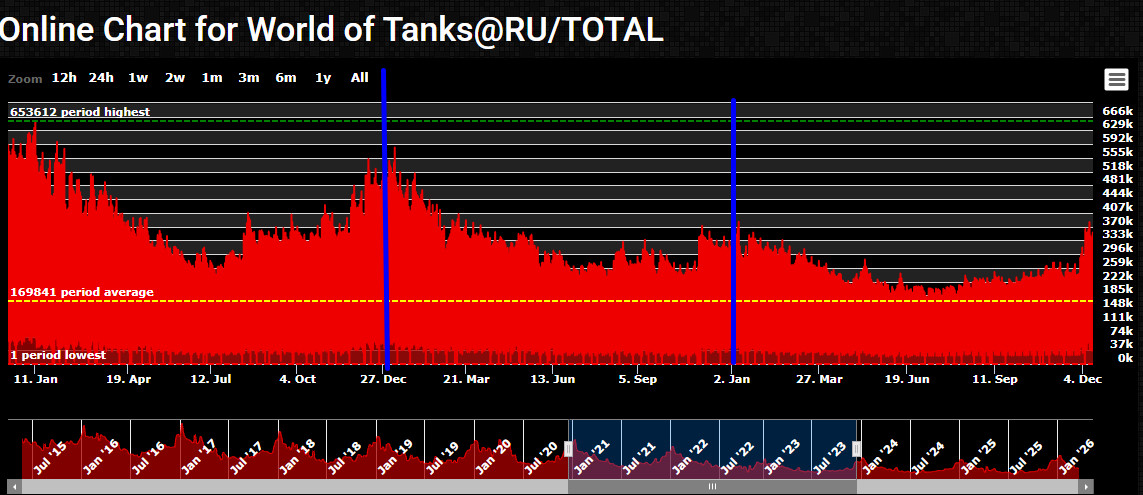Set zoom range to 1w
Viewport: 1143px width, 495px height.
(x=138, y=78)
